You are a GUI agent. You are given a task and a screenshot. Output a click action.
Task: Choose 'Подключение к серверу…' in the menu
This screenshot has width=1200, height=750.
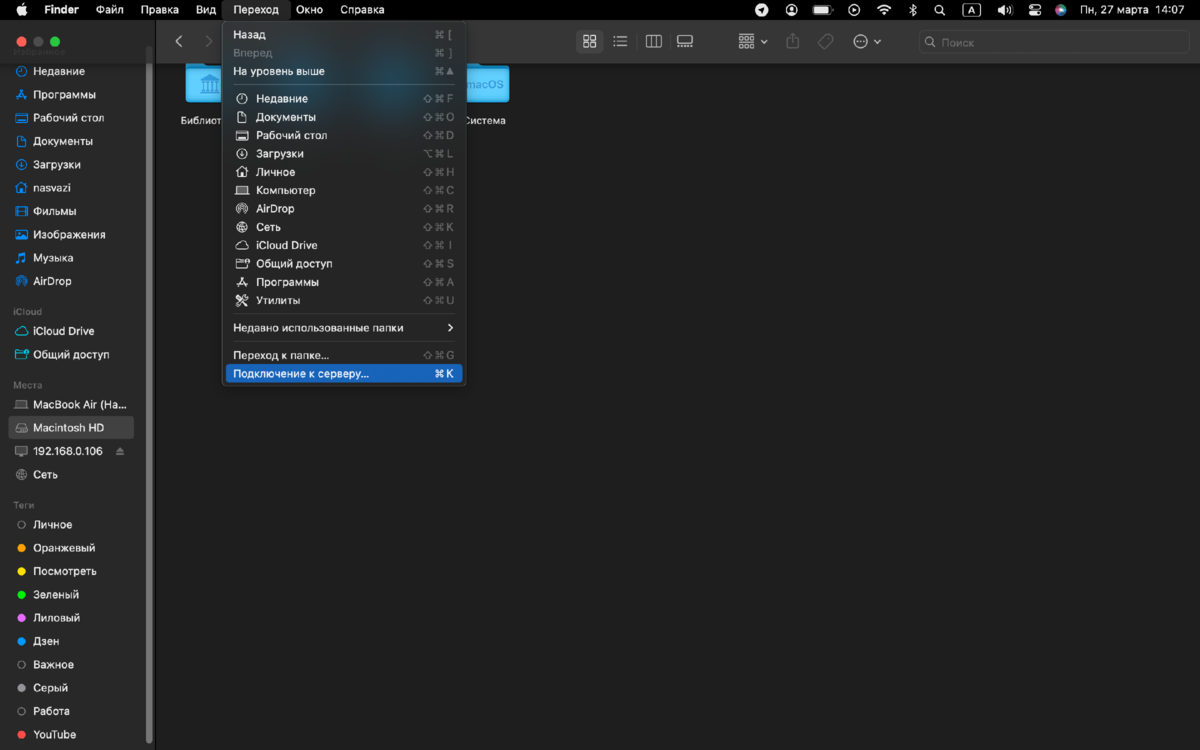point(343,374)
